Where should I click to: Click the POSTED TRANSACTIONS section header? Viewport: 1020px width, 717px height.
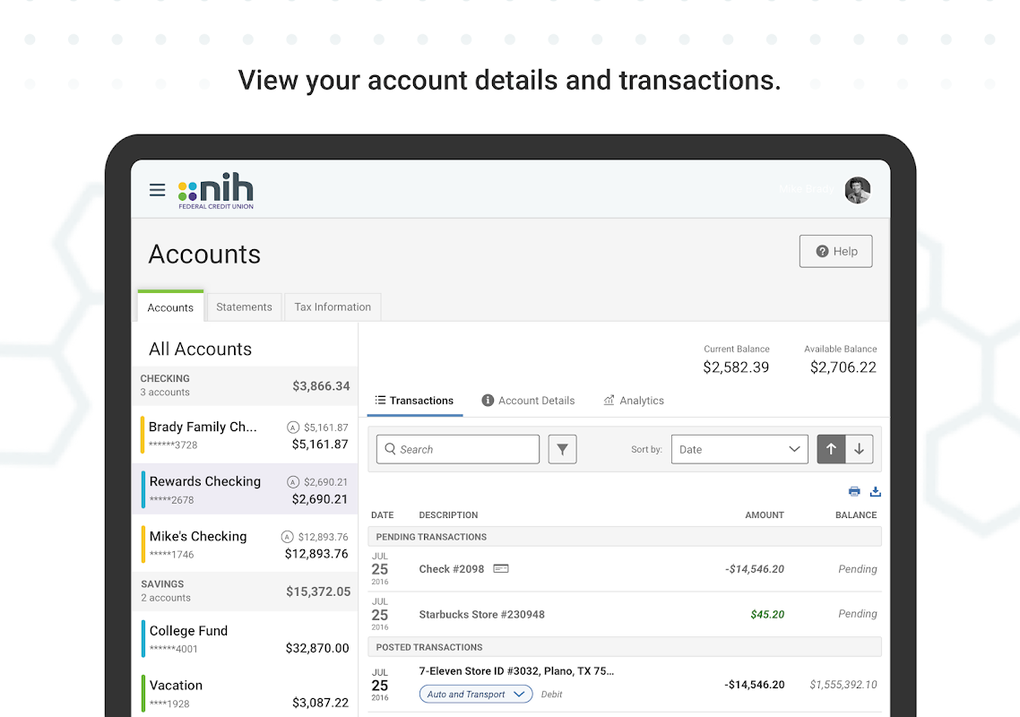[x=624, y=647]
